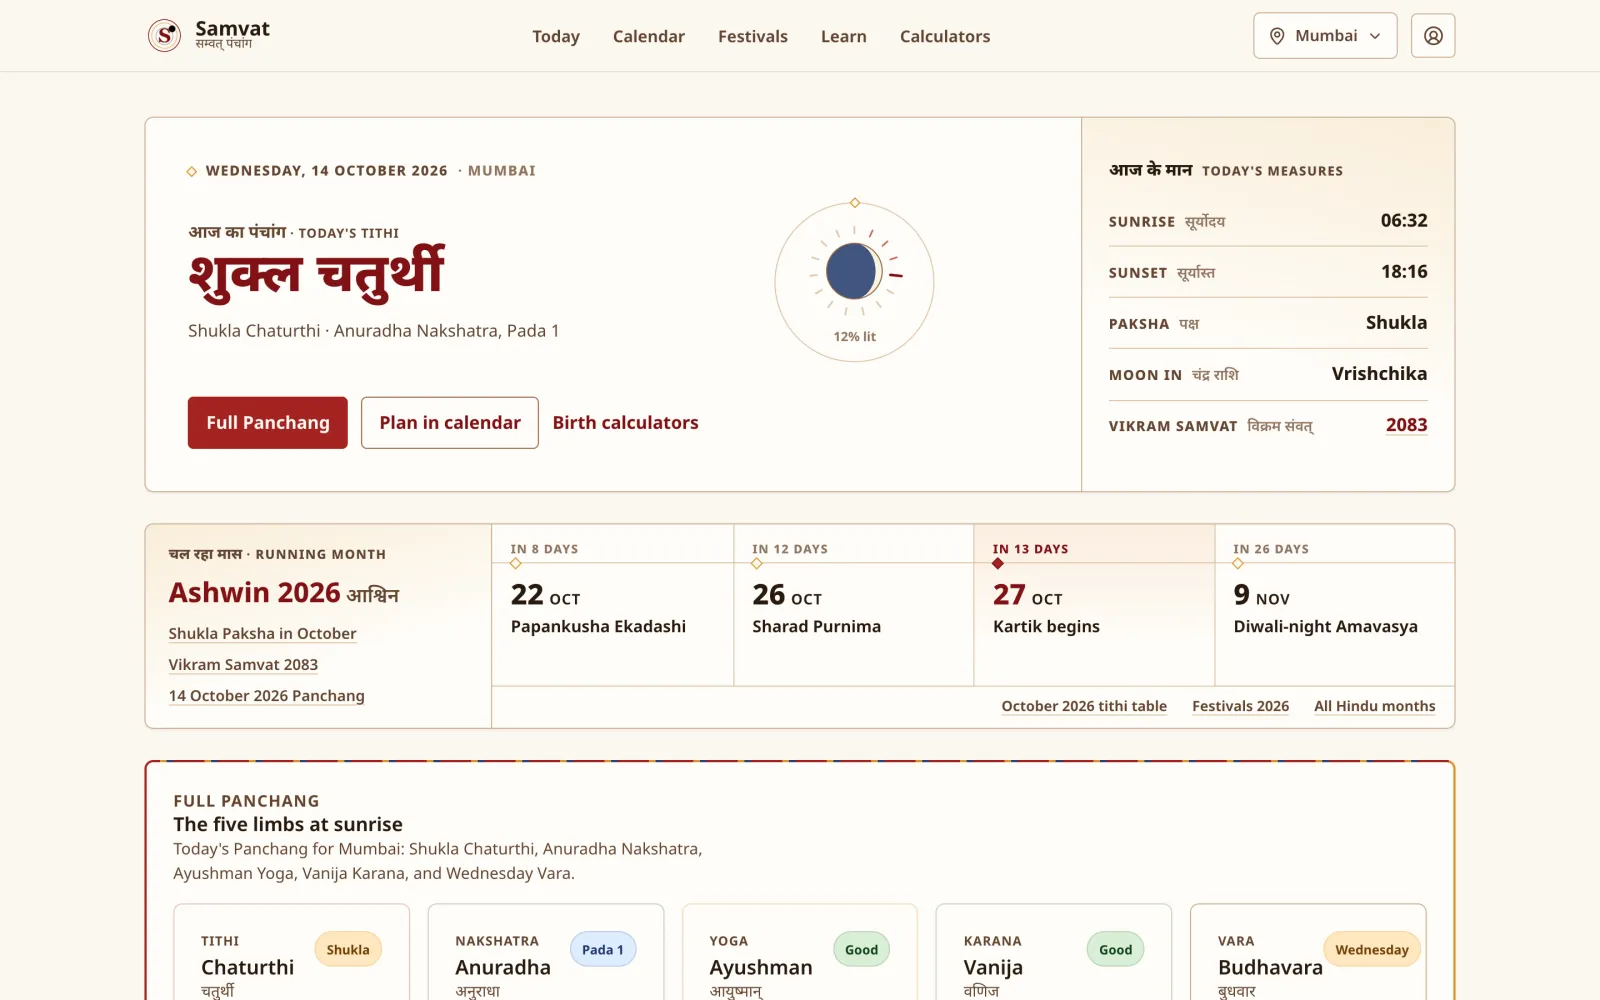The width and height of the screenshot is (1600, 1000).
Task: Click the Good badge on Yoga card
Action: coord(861,950)
